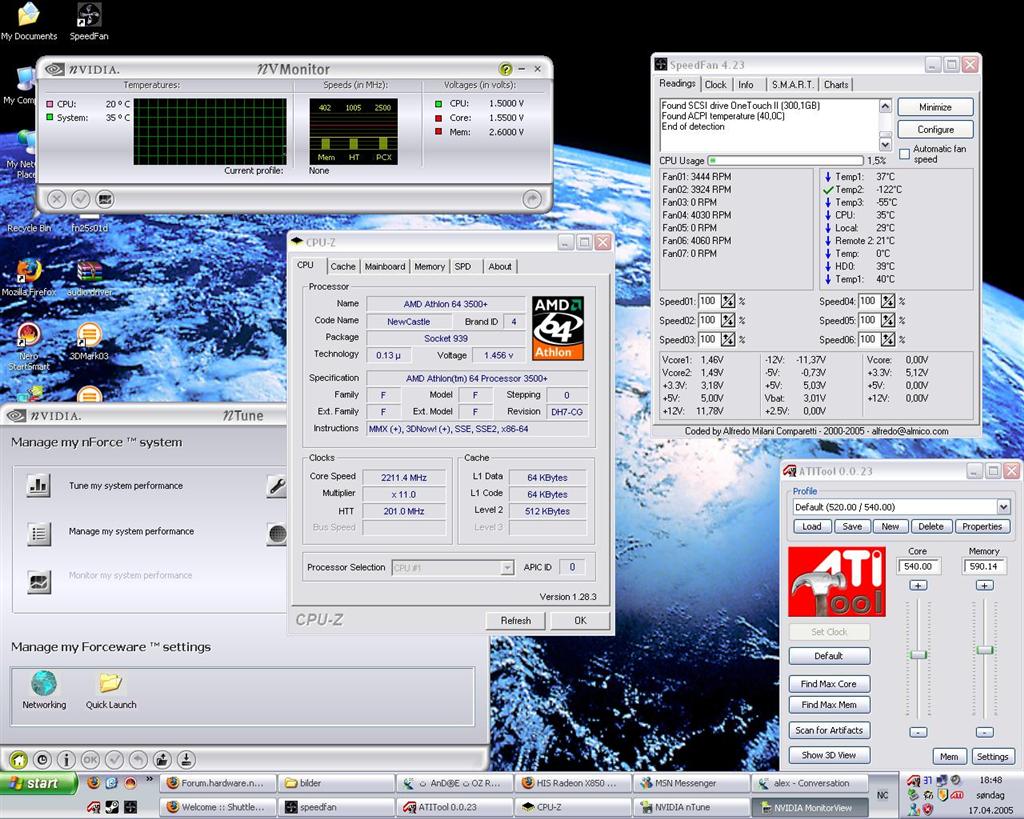The width and height of the screenshot is (1024, 819).
Task: Click the Speed03 up/down spinner in SpeedFan
Action: 728,340
